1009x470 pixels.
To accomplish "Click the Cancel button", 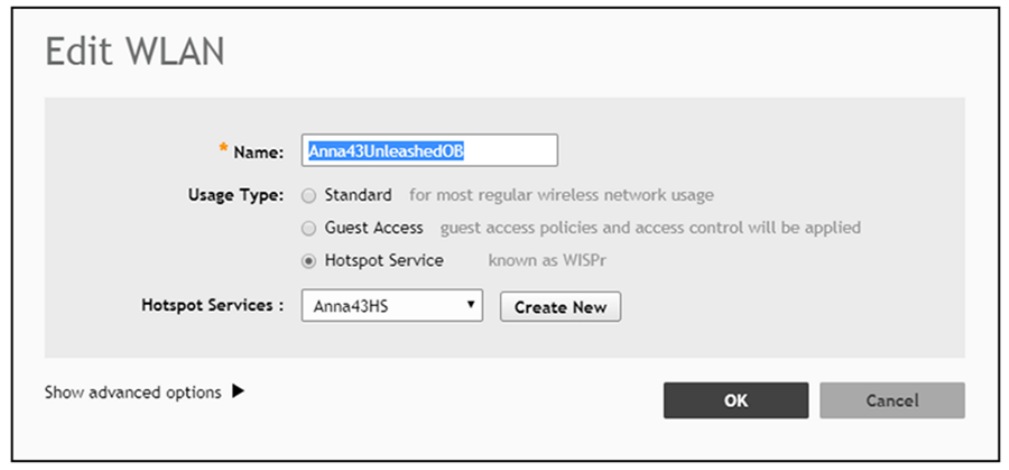I will [x=892, y=400].
